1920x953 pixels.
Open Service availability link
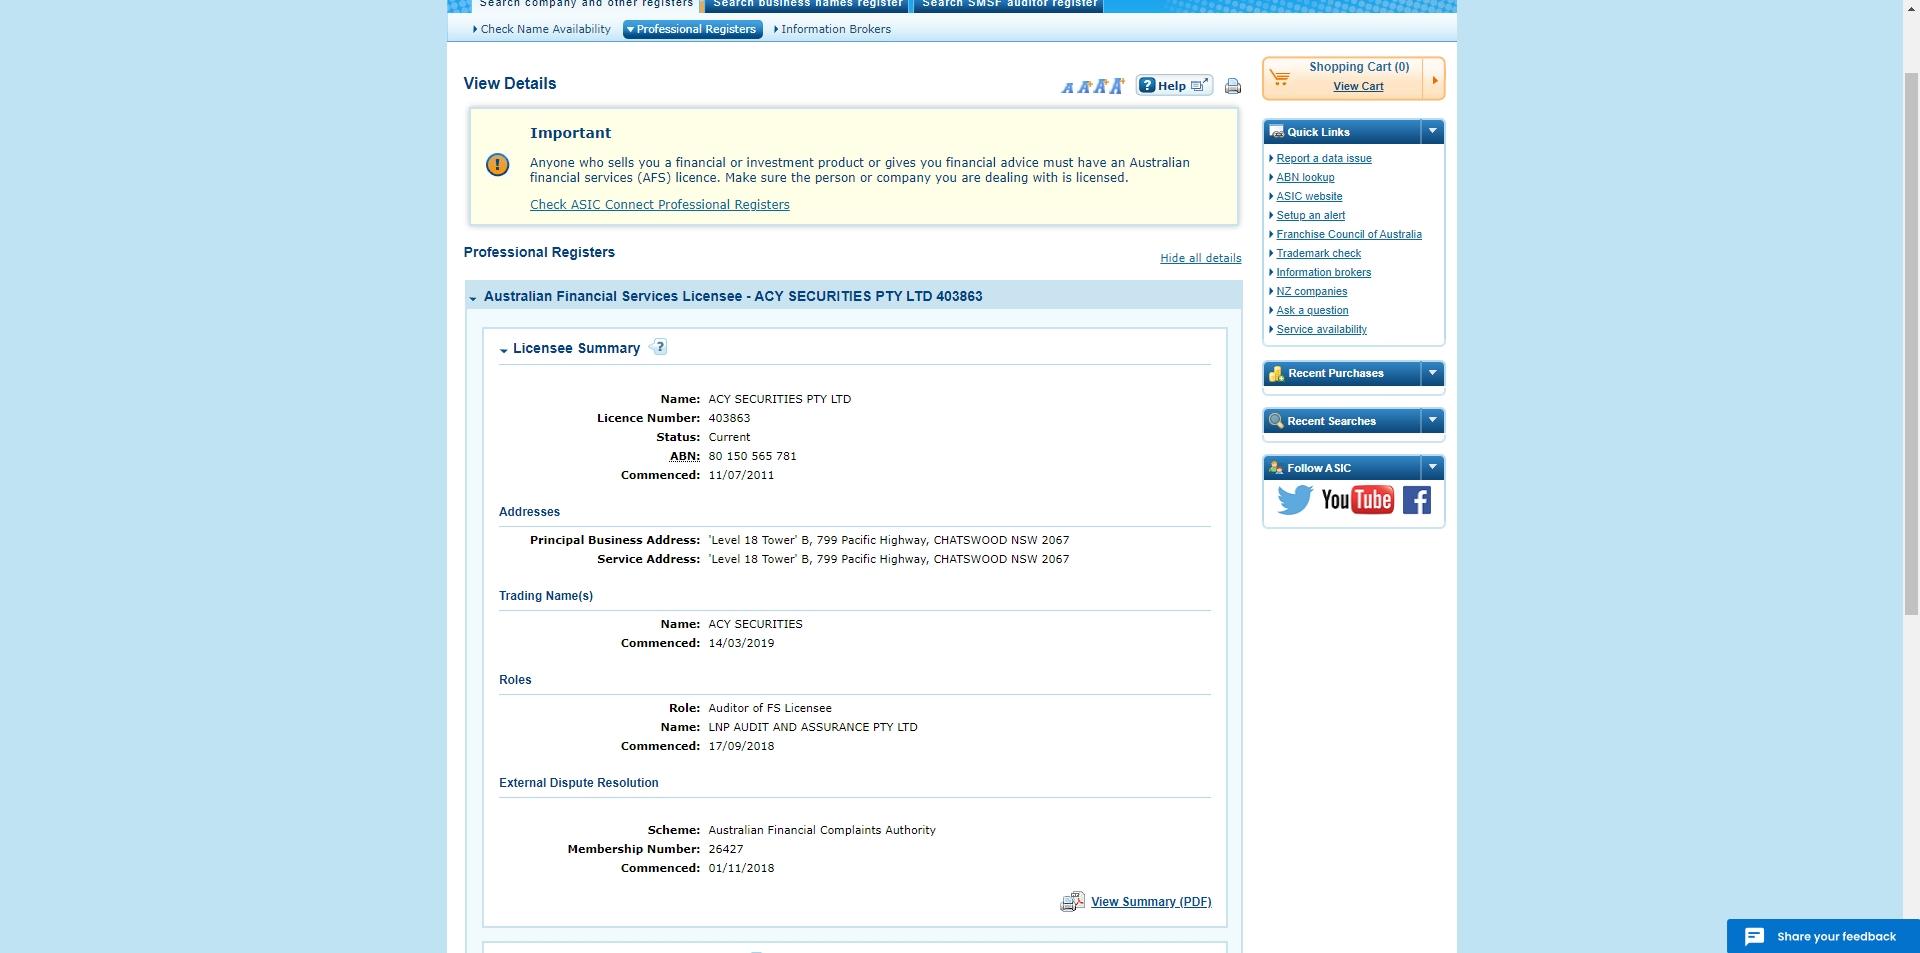tap(1321, 330)
